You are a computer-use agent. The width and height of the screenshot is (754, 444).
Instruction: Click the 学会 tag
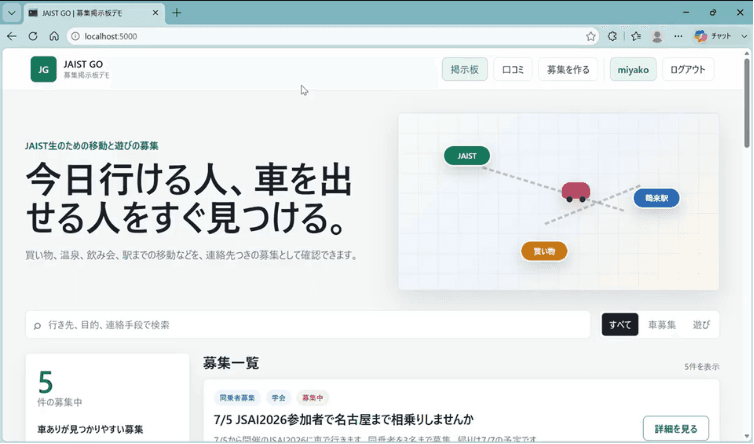click(278, 398)
